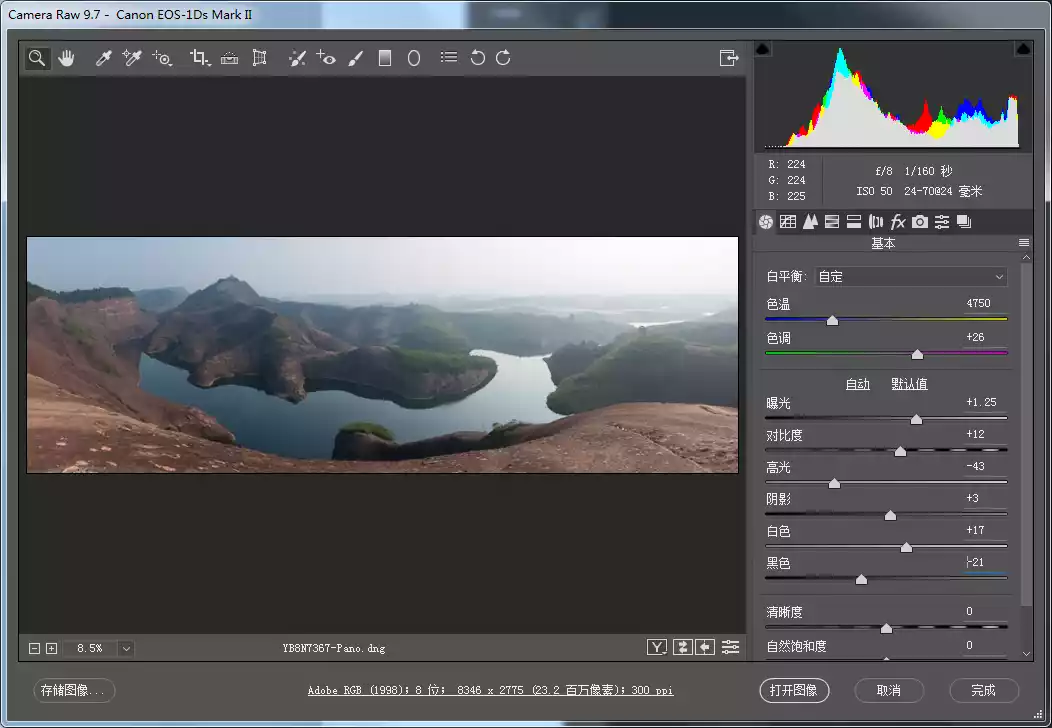Click the 曝光 exposure slider handle
The image size is (1052, 728).
[916, 420]
